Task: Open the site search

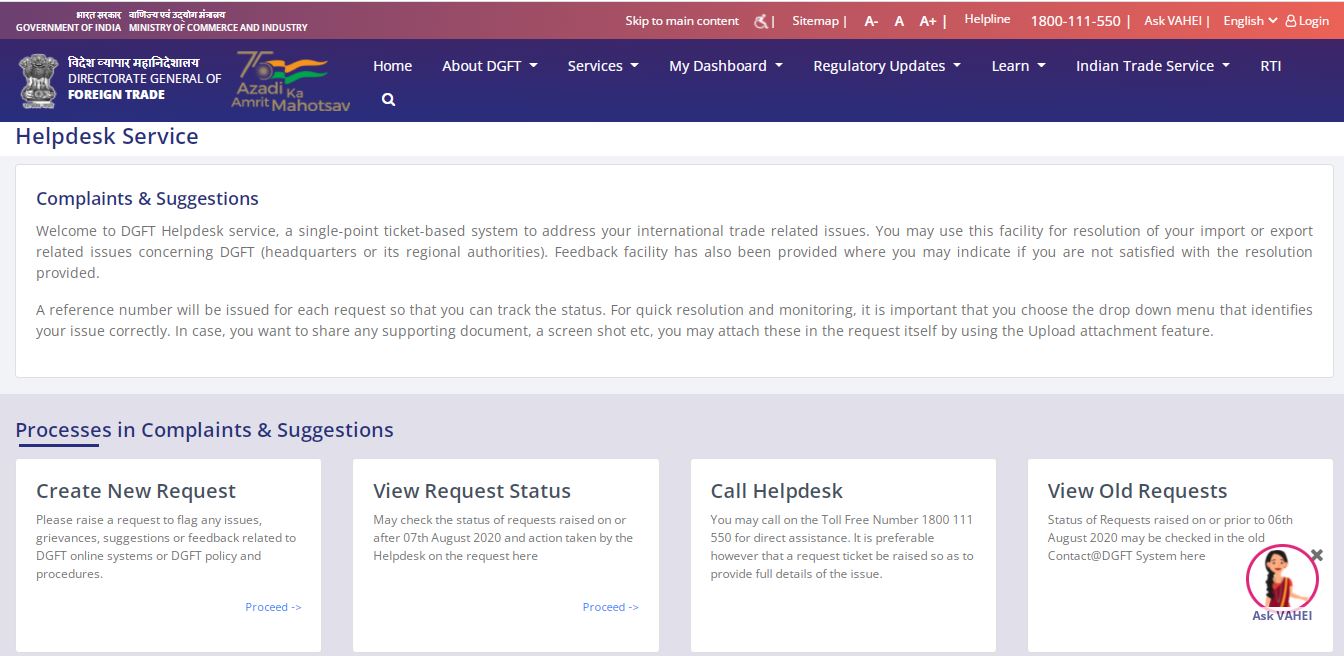Action: [388, 98]
